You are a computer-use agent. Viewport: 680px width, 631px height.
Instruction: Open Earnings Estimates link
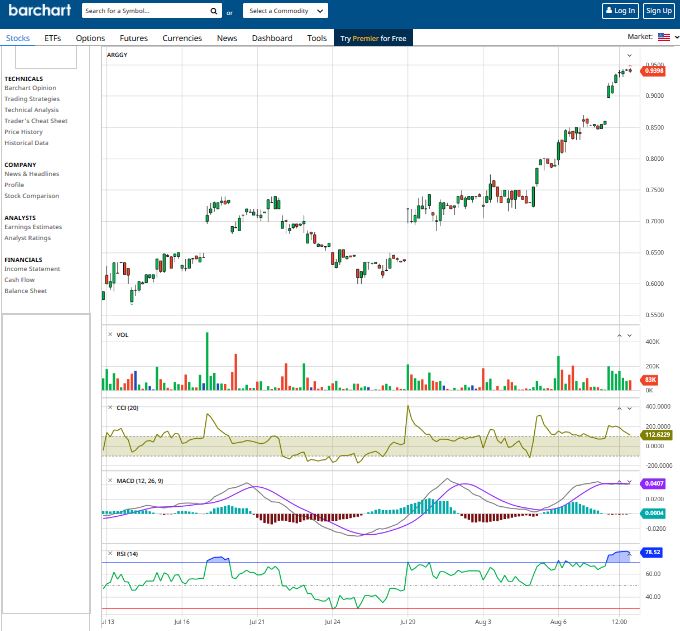[33, 226]
